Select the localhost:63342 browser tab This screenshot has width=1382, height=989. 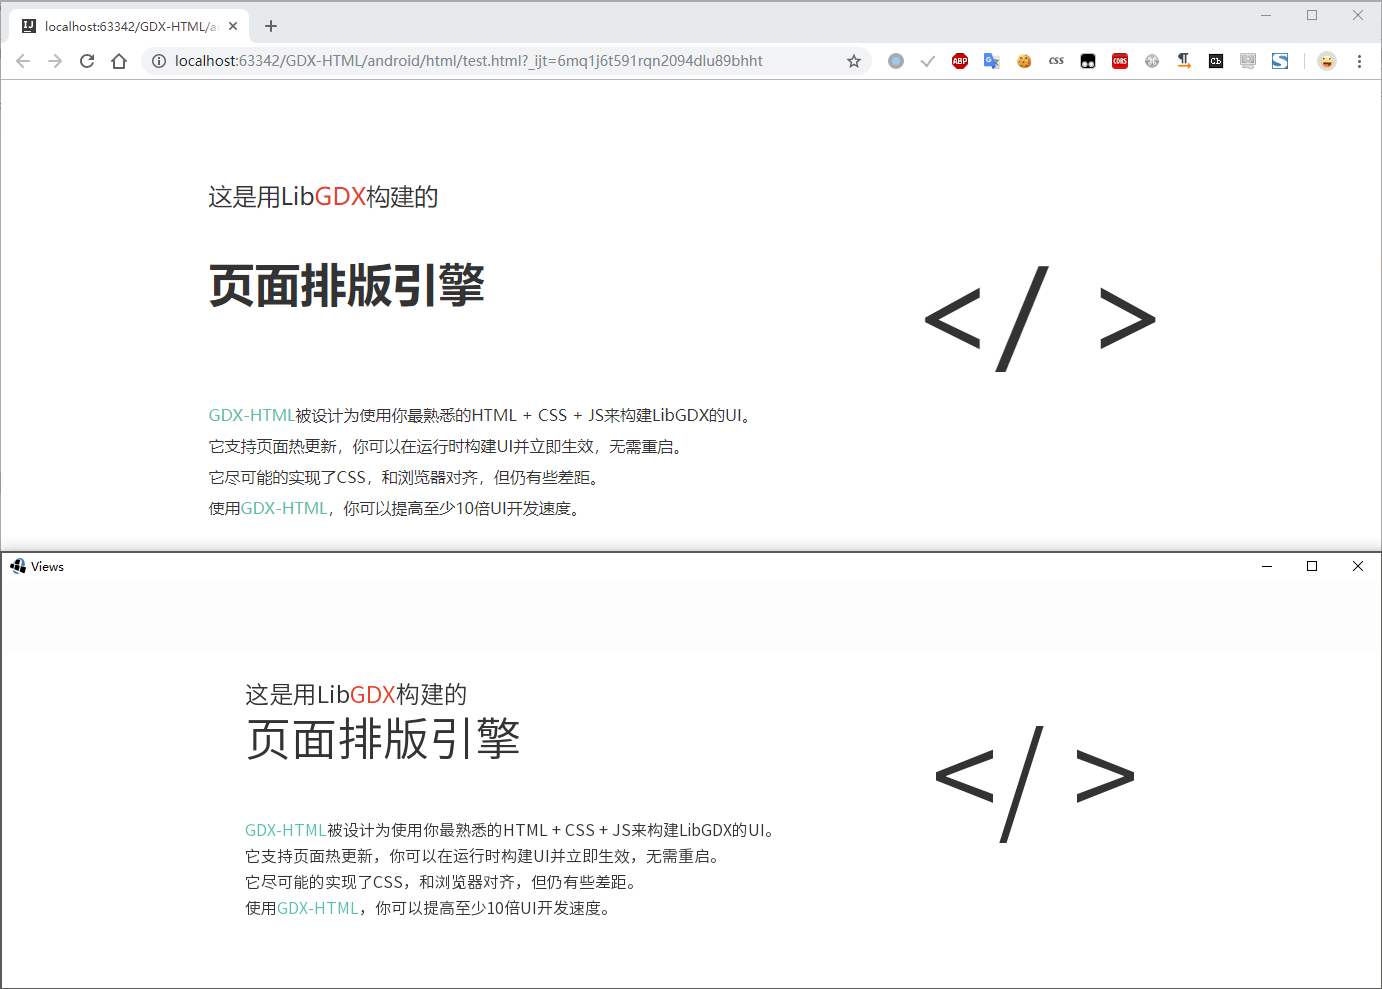(x=125, y=26)
